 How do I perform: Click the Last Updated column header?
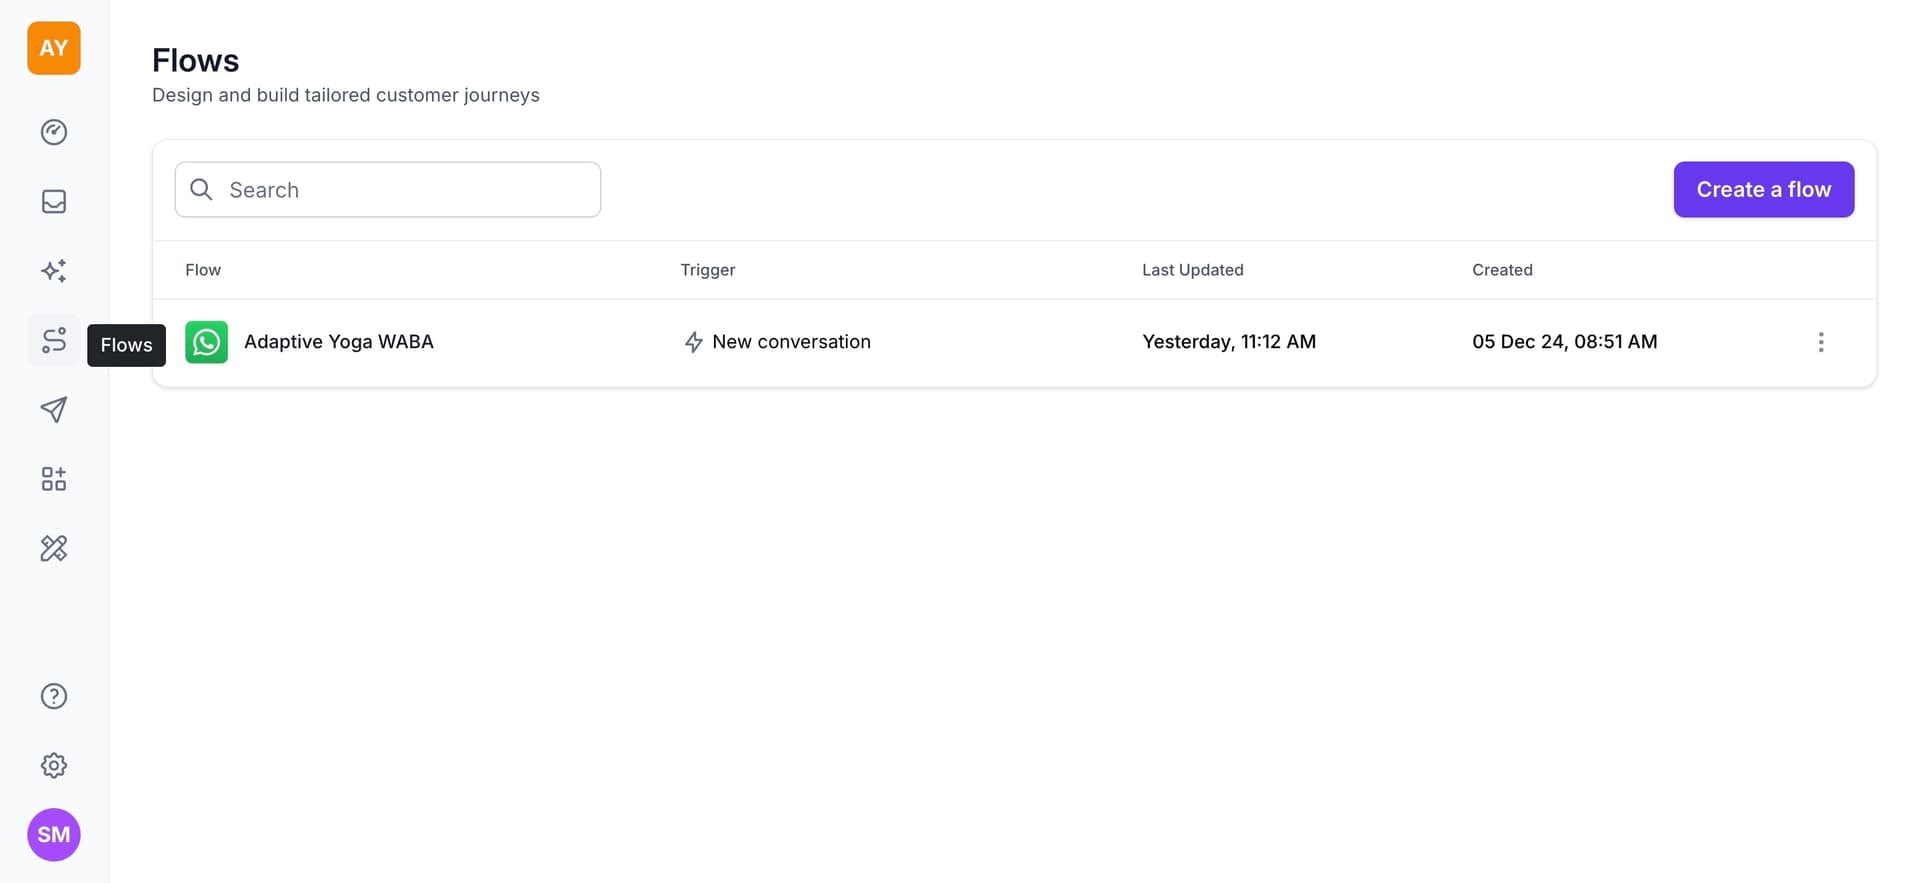pyautogui.click(x=1193, y=270)
